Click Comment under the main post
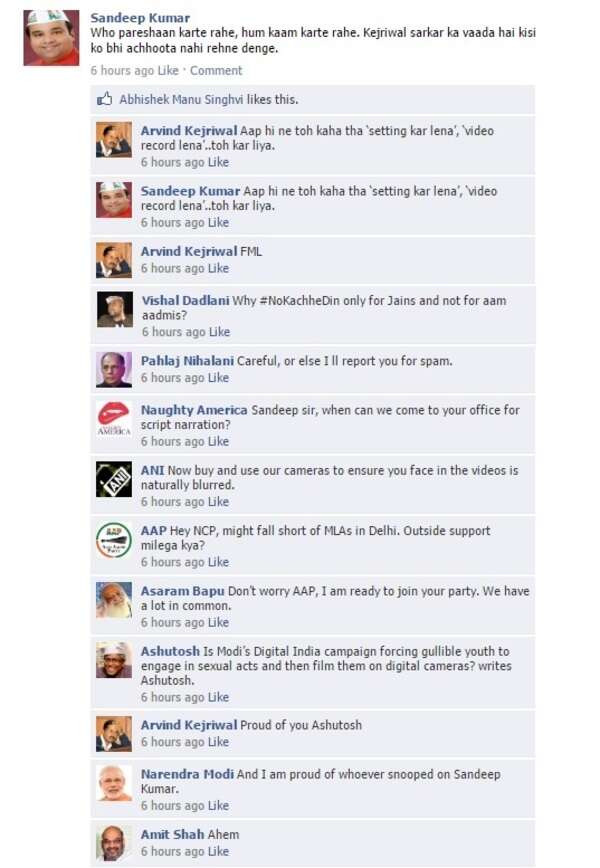This screenshot has height=868, width=600. click(216, 70)
